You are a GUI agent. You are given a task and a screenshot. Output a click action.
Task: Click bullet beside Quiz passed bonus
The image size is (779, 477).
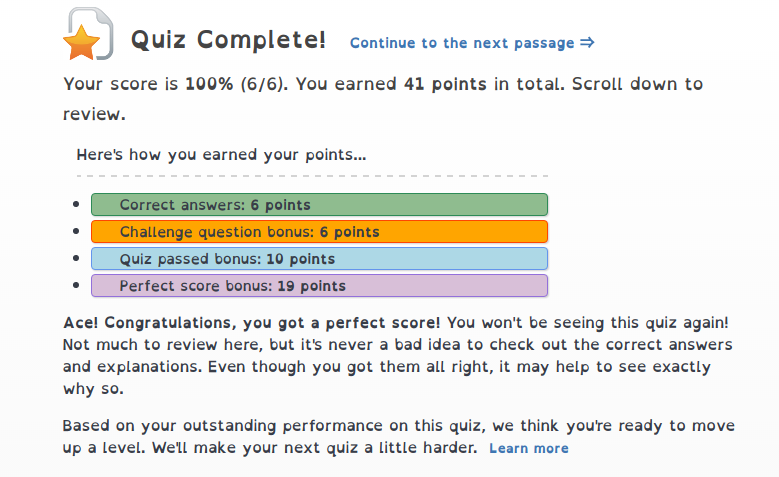click(x=77, y=259)
